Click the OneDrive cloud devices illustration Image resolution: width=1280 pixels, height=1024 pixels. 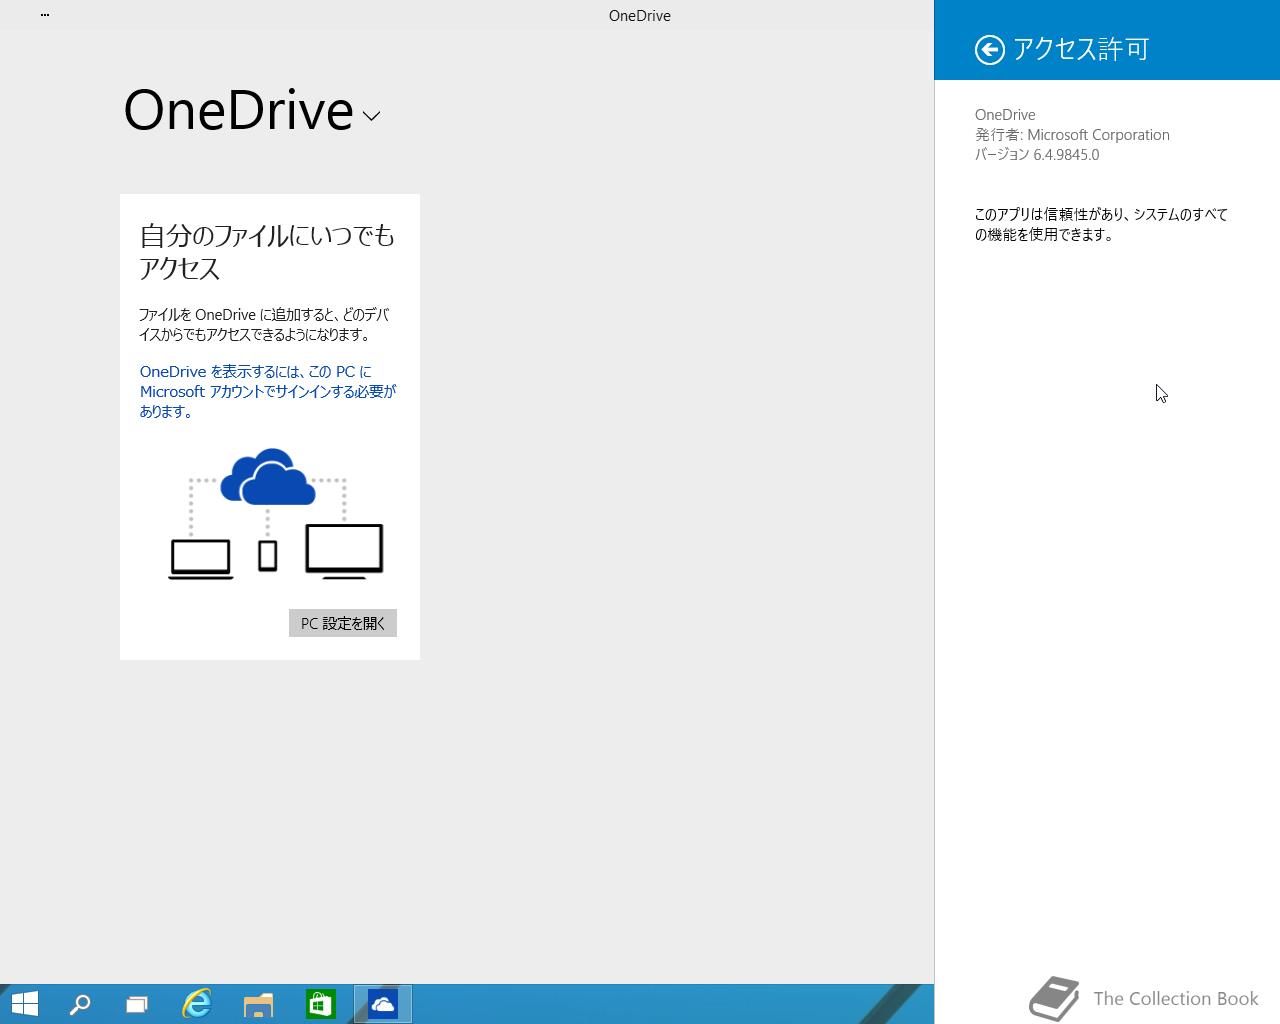tap(275, 513)
